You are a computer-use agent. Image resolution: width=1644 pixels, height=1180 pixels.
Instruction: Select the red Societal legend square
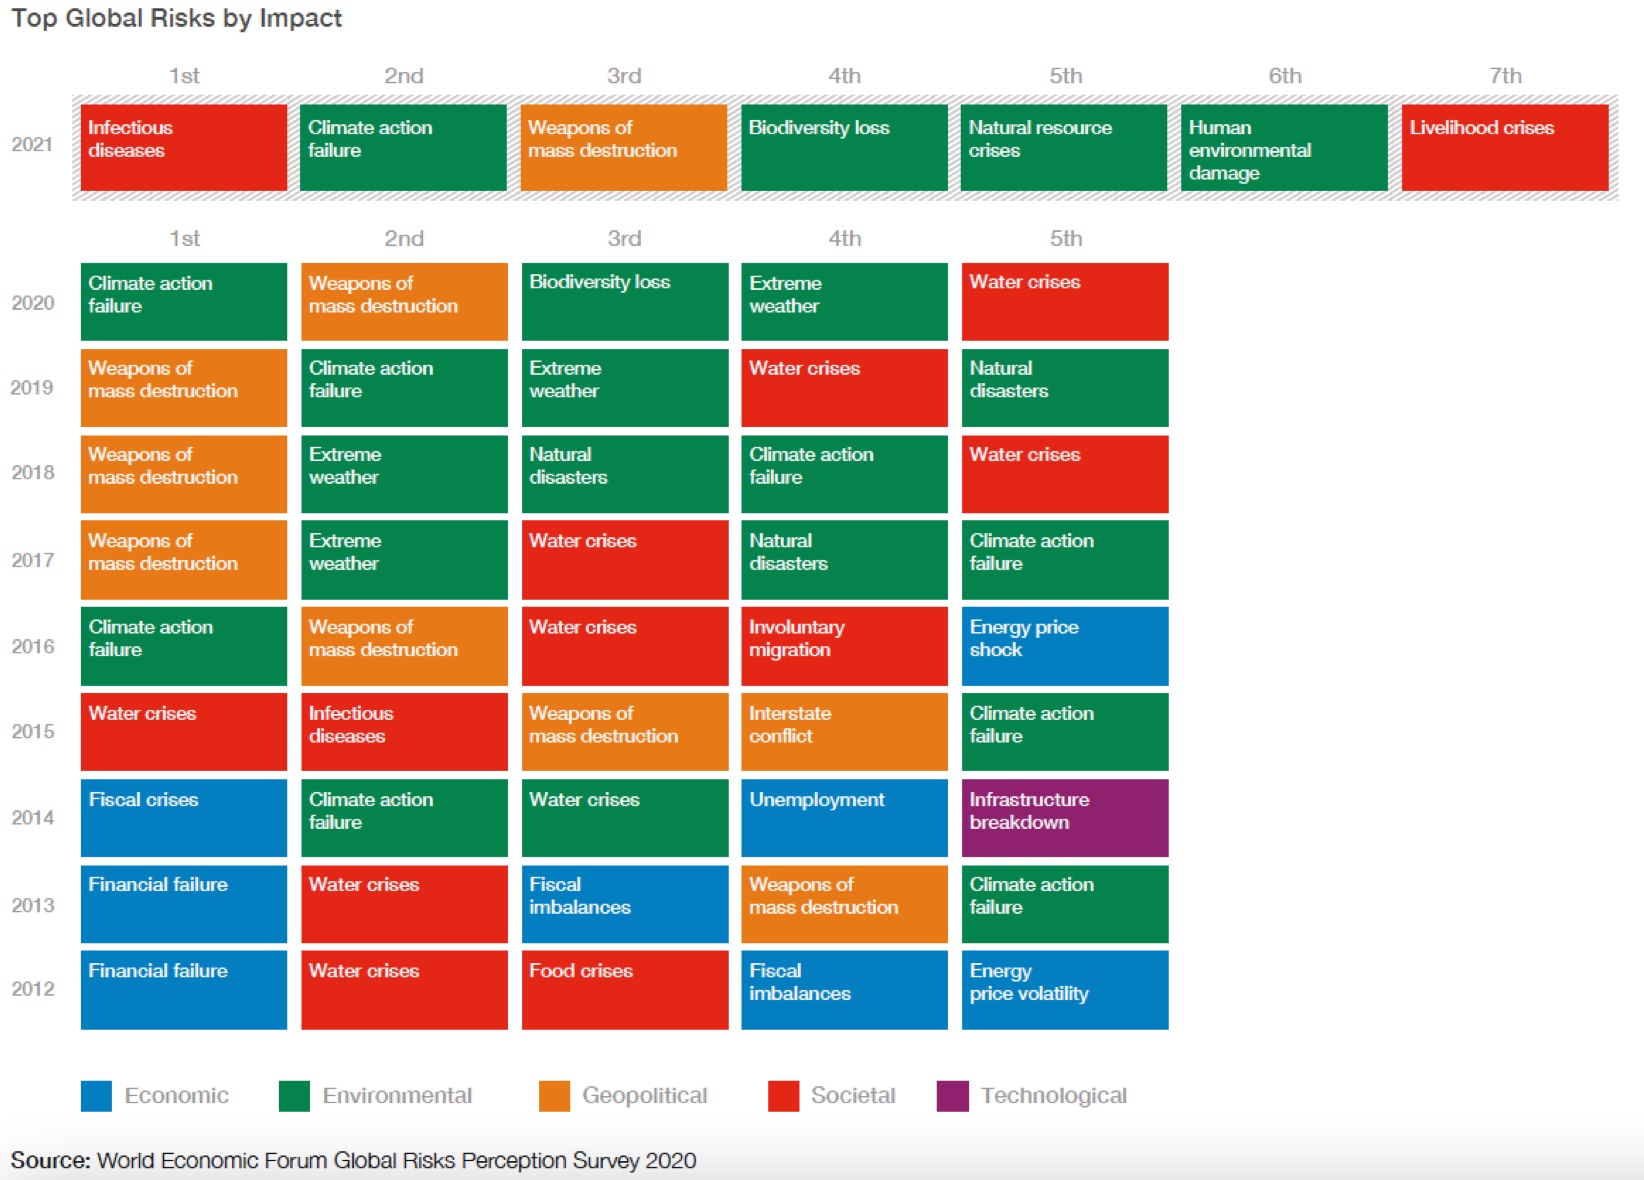[783, 1096]
